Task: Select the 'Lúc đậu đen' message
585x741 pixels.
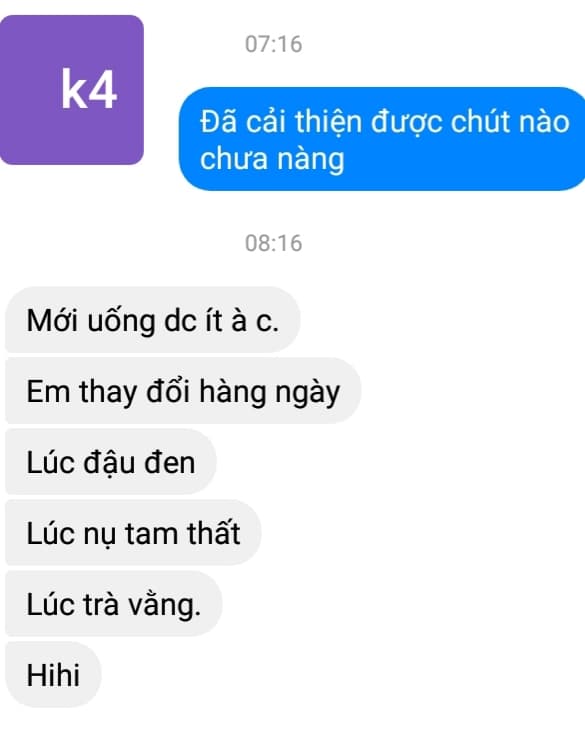Action: coord(111,462)
